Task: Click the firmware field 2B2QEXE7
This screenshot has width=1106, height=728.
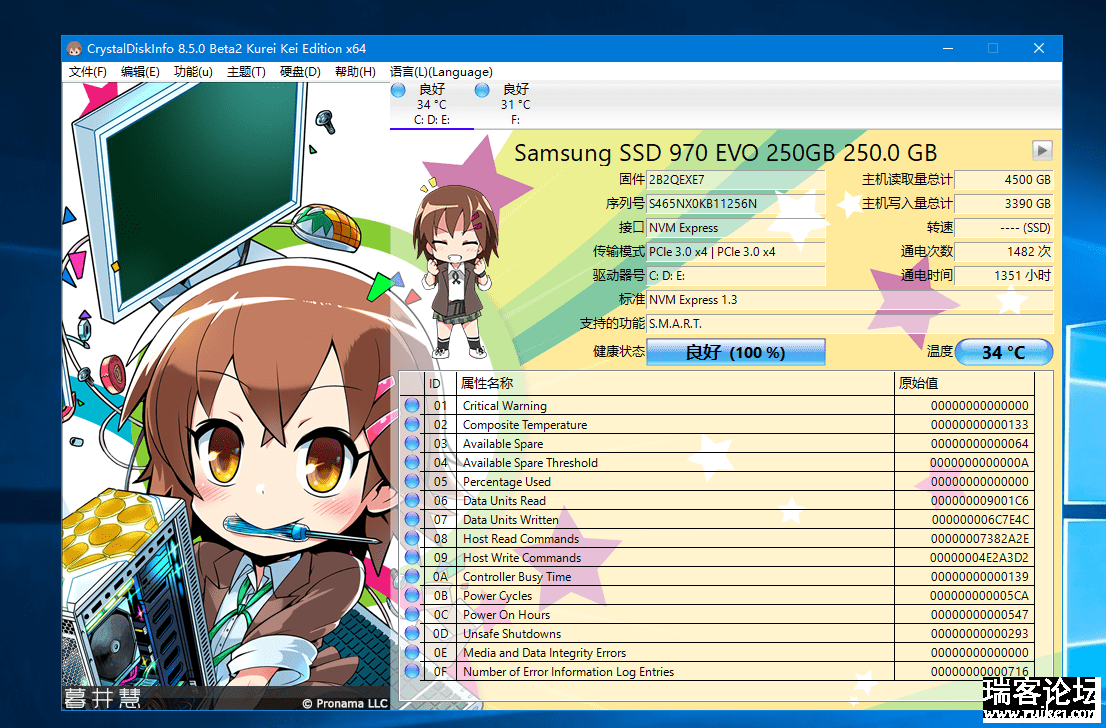Action: [x=736, y=180]
